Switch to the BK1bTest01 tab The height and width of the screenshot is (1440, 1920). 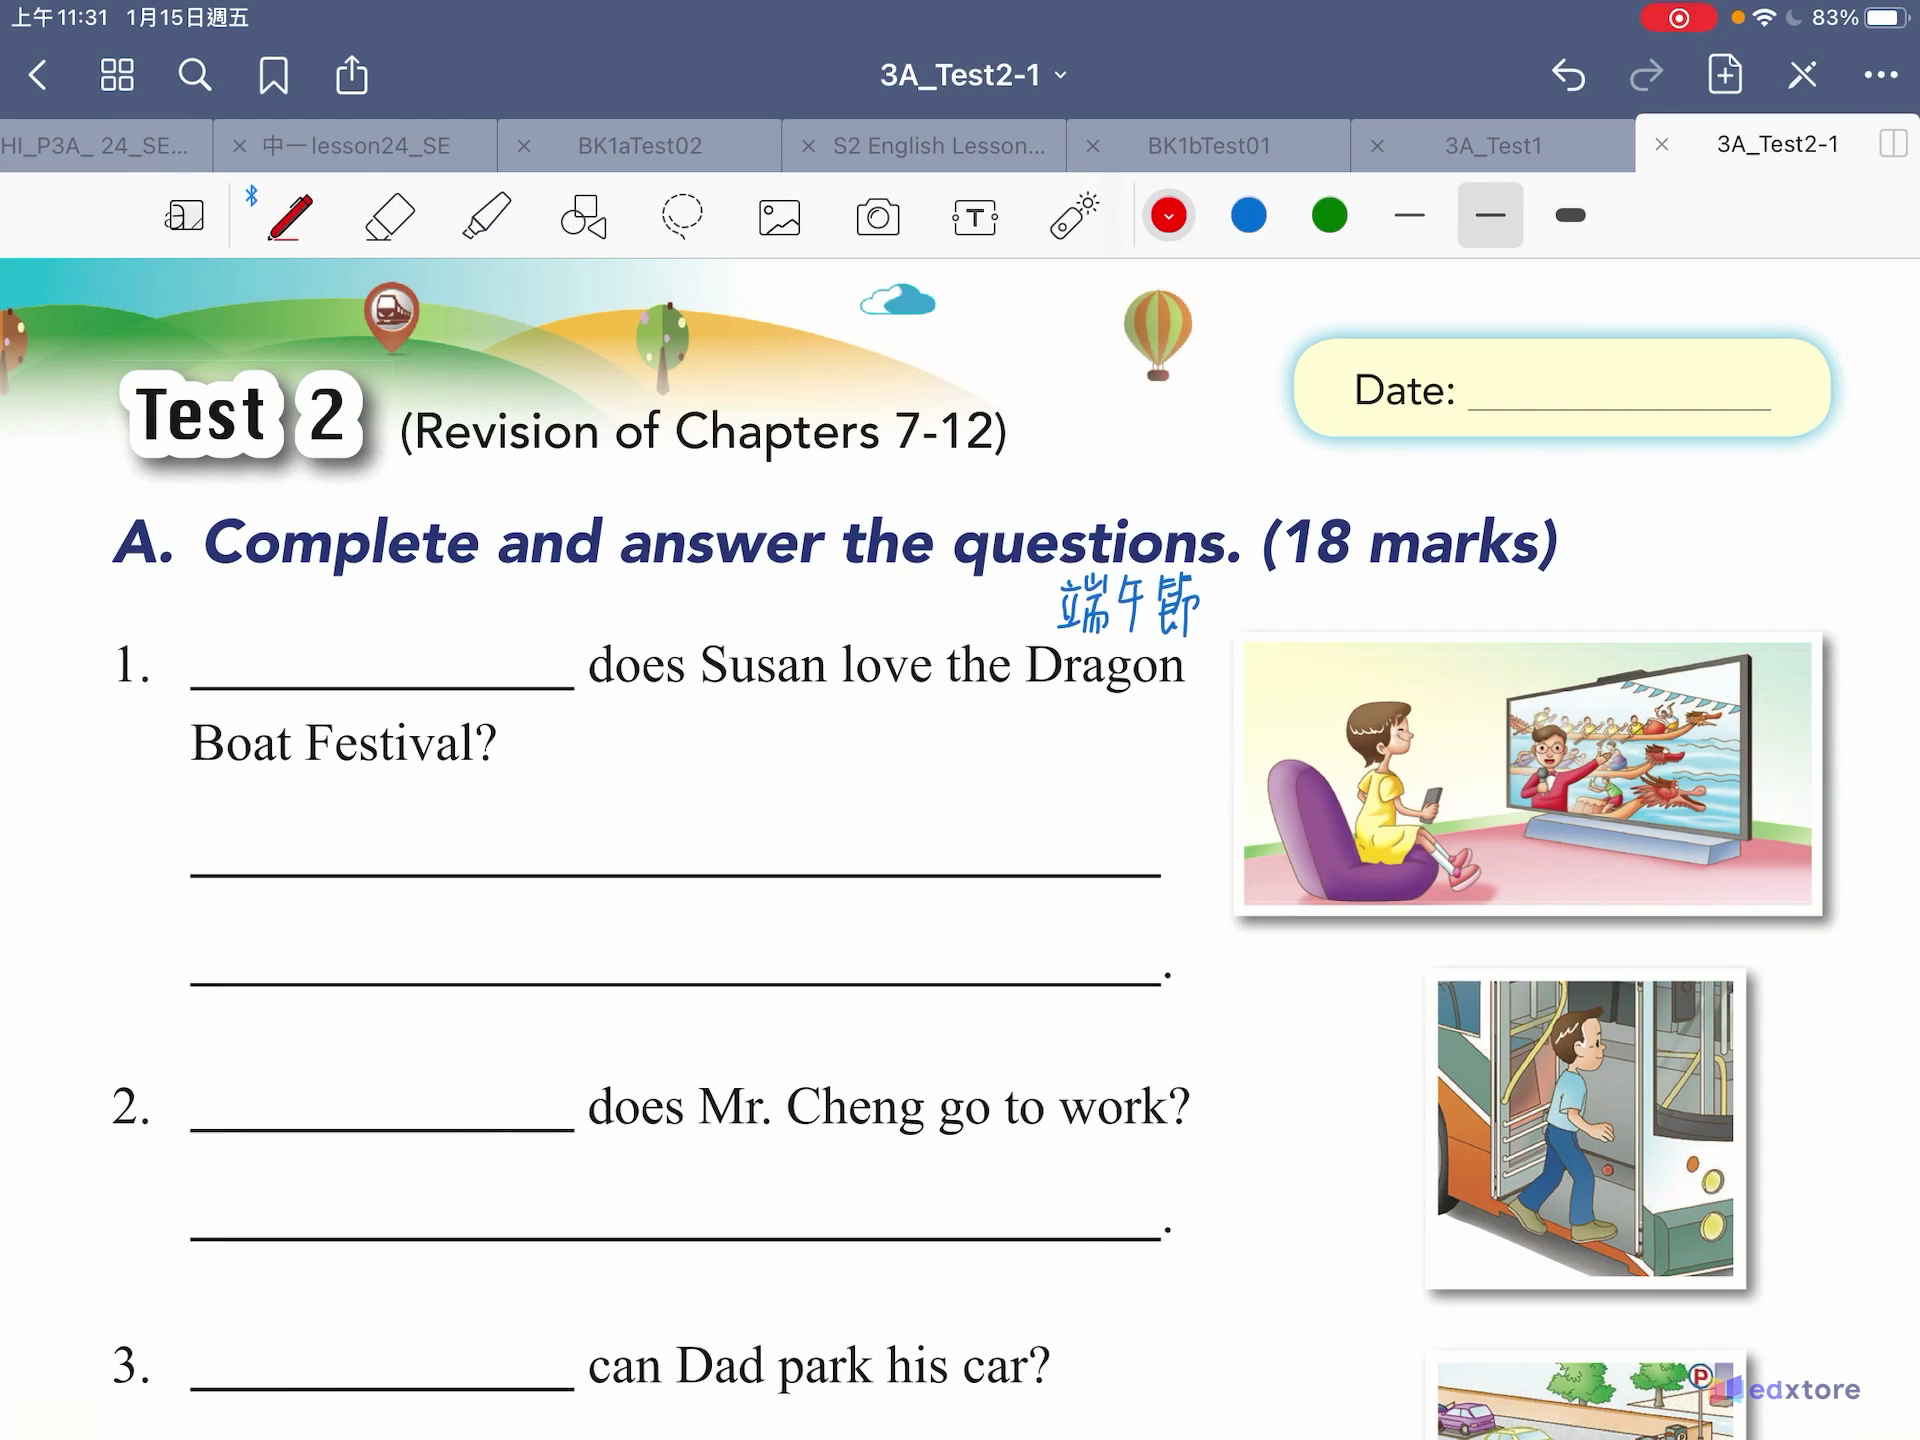[1209, 146]
